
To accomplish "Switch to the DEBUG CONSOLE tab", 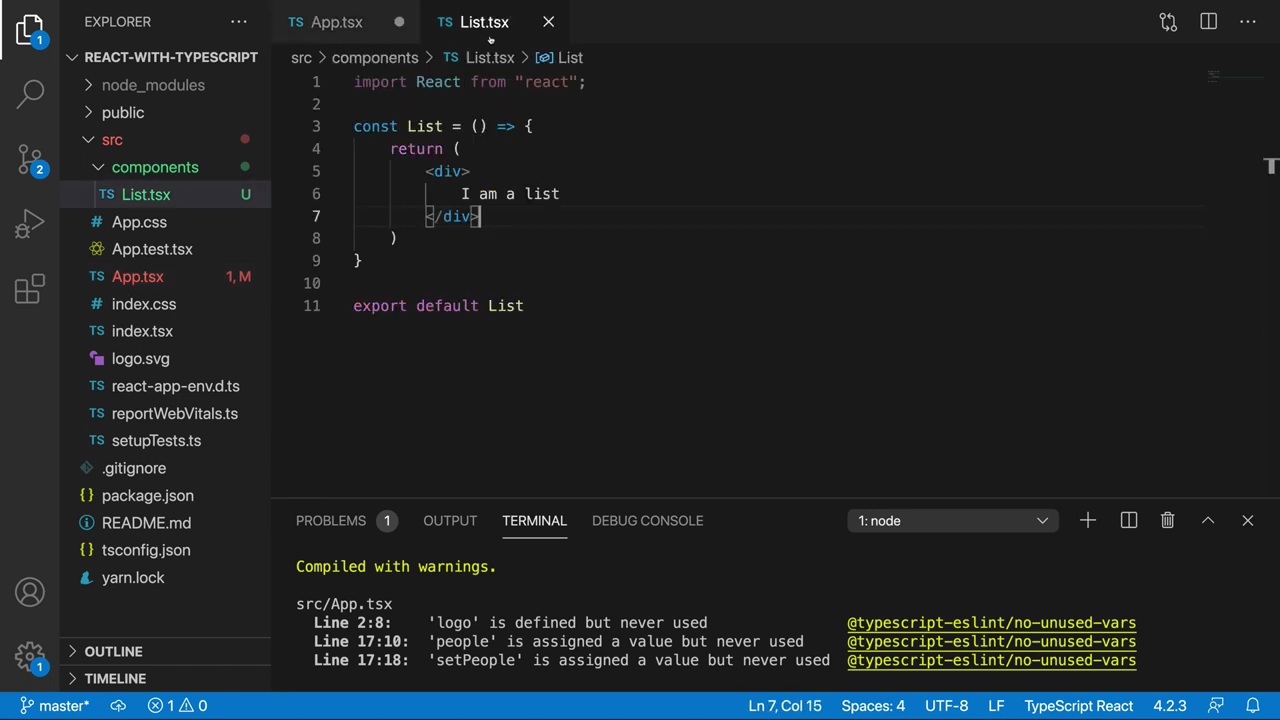I will coord(647,520).
